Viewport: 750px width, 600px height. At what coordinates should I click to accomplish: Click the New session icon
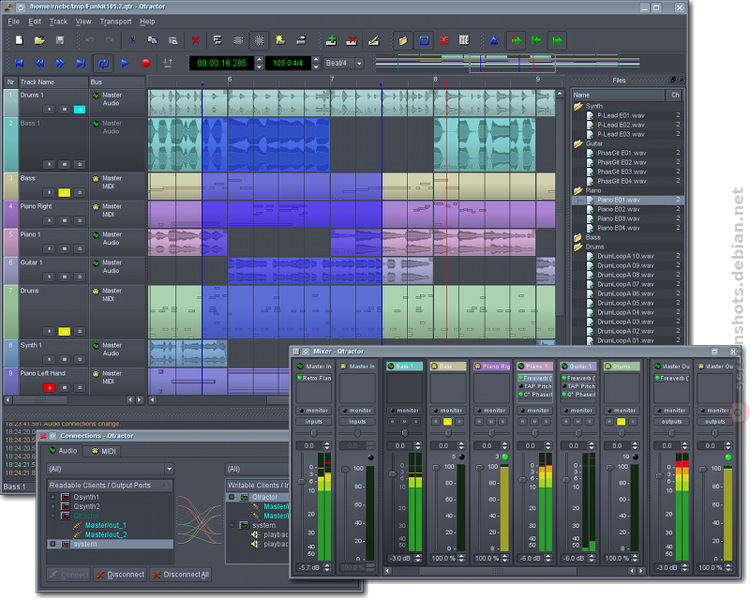(19, 41)
